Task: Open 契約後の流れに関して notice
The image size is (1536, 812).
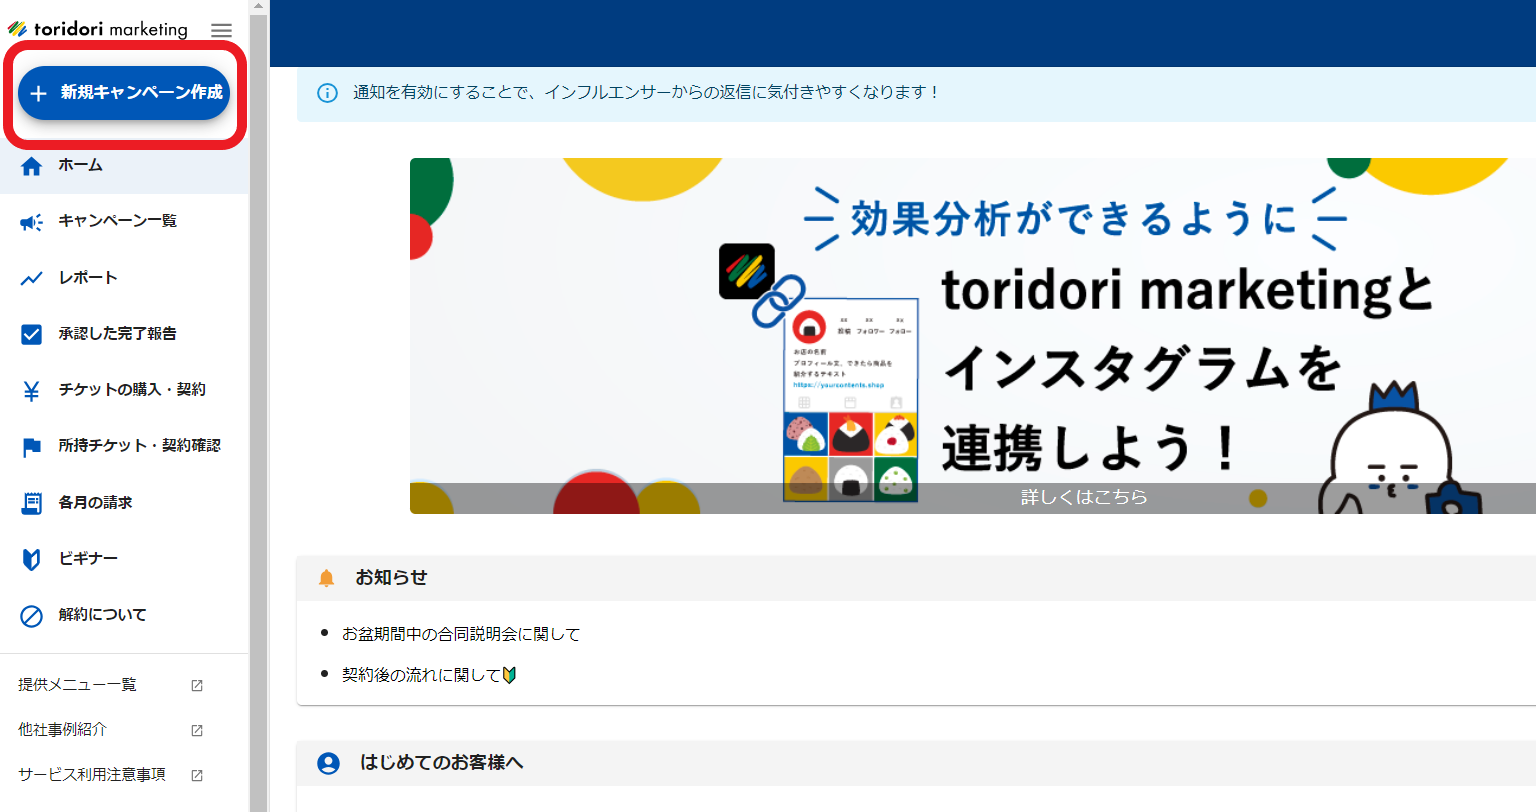Action: click(429, 675)
